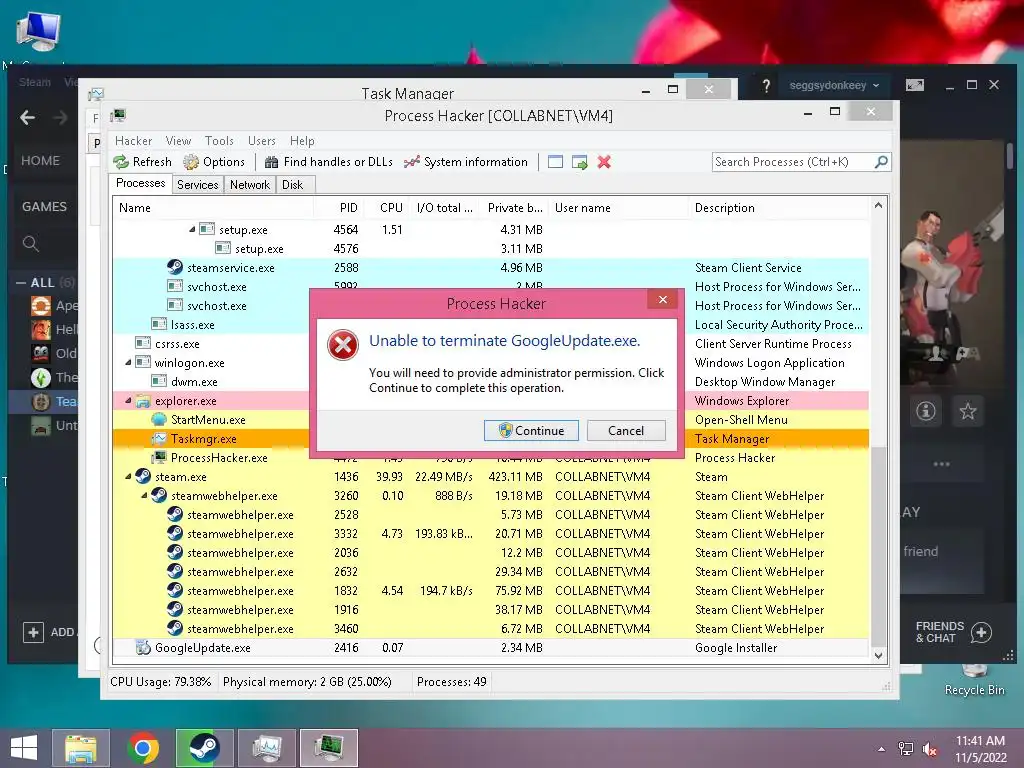1024x768 pixels.
Task: Select the GoogleUpdate.exe process icon
Action: pyautogui.click(x=143, y=647)
